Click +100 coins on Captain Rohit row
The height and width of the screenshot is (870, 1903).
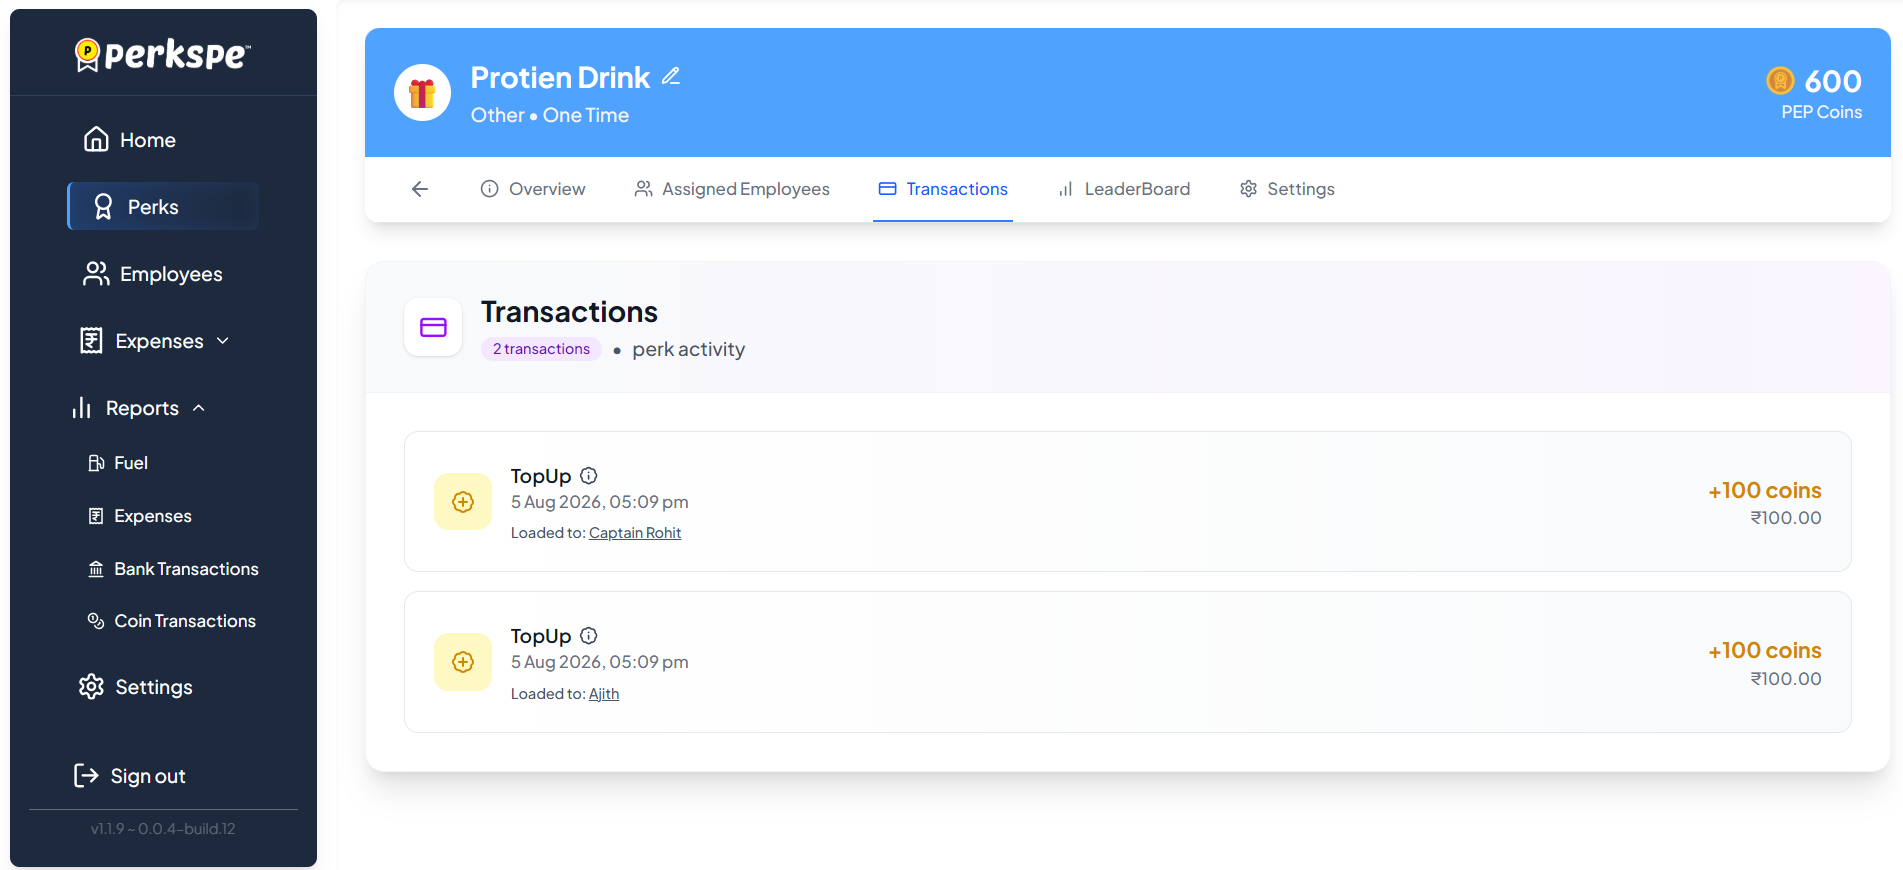point(1765,490)
